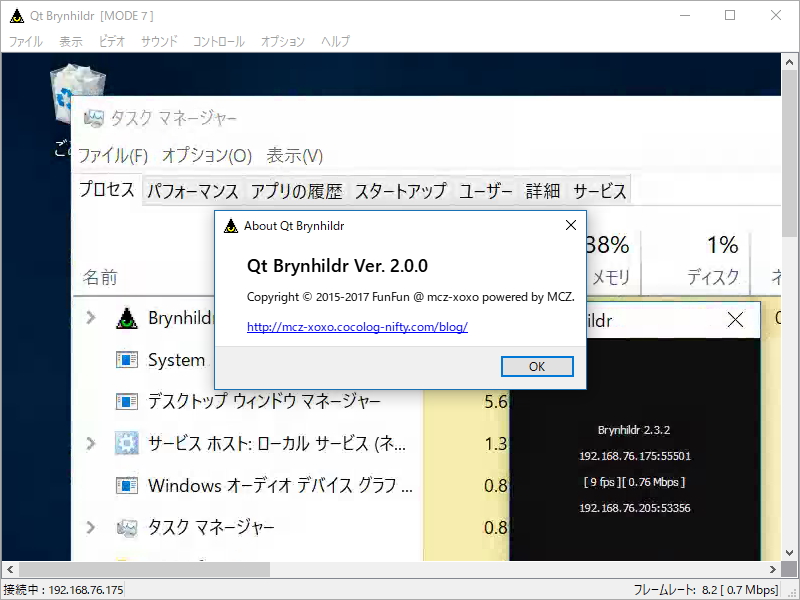Click the タスク マネージャー process icon
Image resolution: width=800 pixels, height=600 pixels.
126,527
